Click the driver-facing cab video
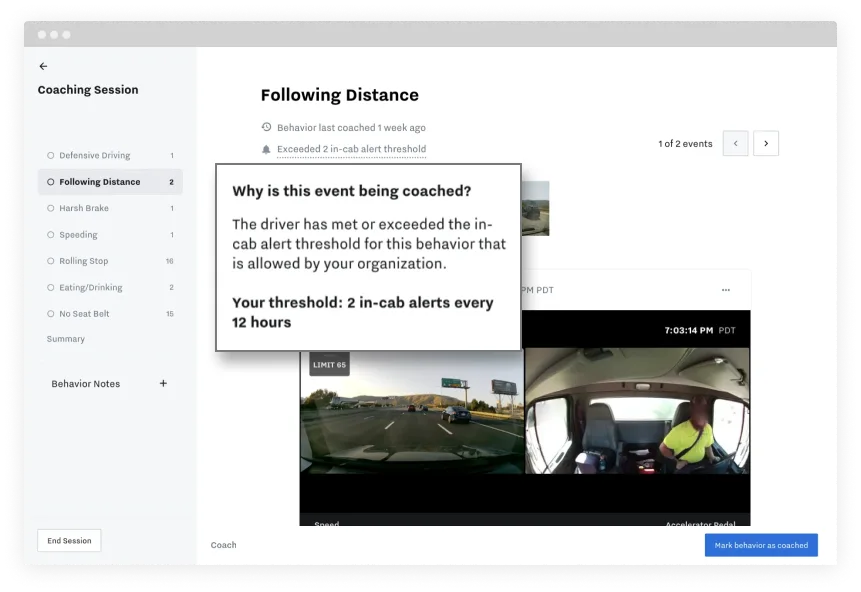The width and height of the screenshot is (861, 592). 638,411
